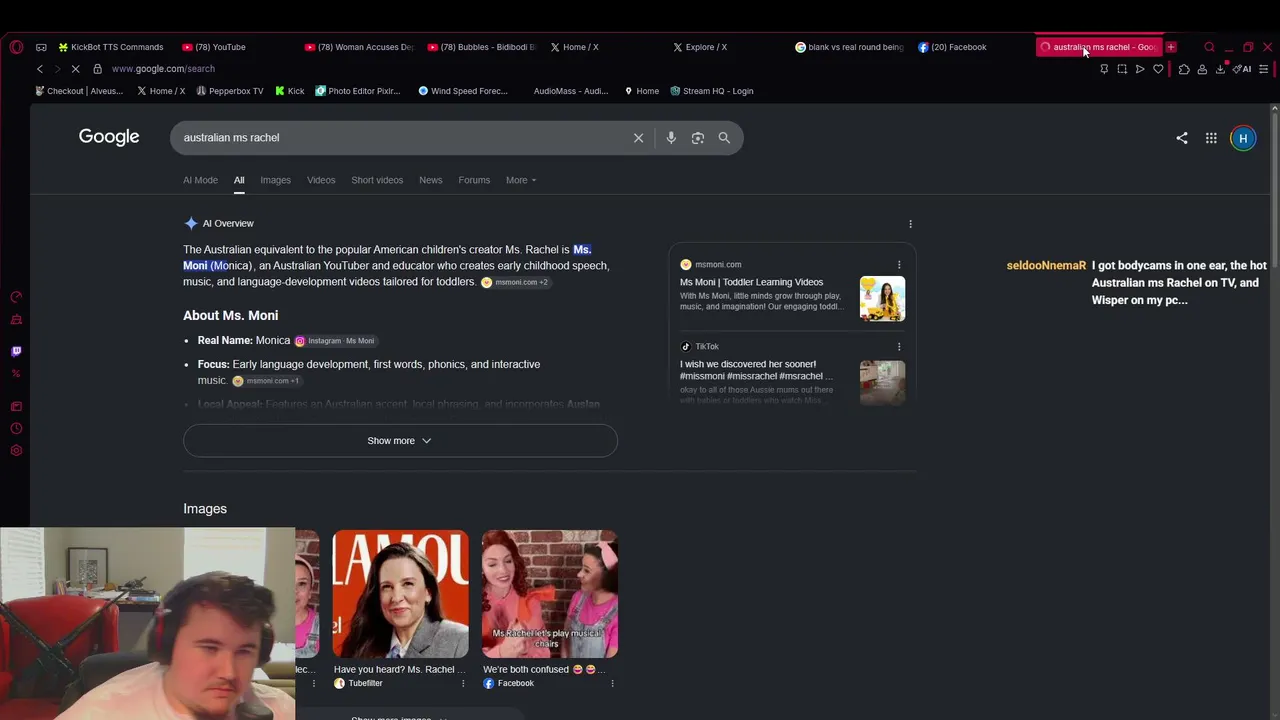The height and width of the screenshot is (720, 1280).
Task: Select the AI Mode search filter
Action: [x=200, y=180]
